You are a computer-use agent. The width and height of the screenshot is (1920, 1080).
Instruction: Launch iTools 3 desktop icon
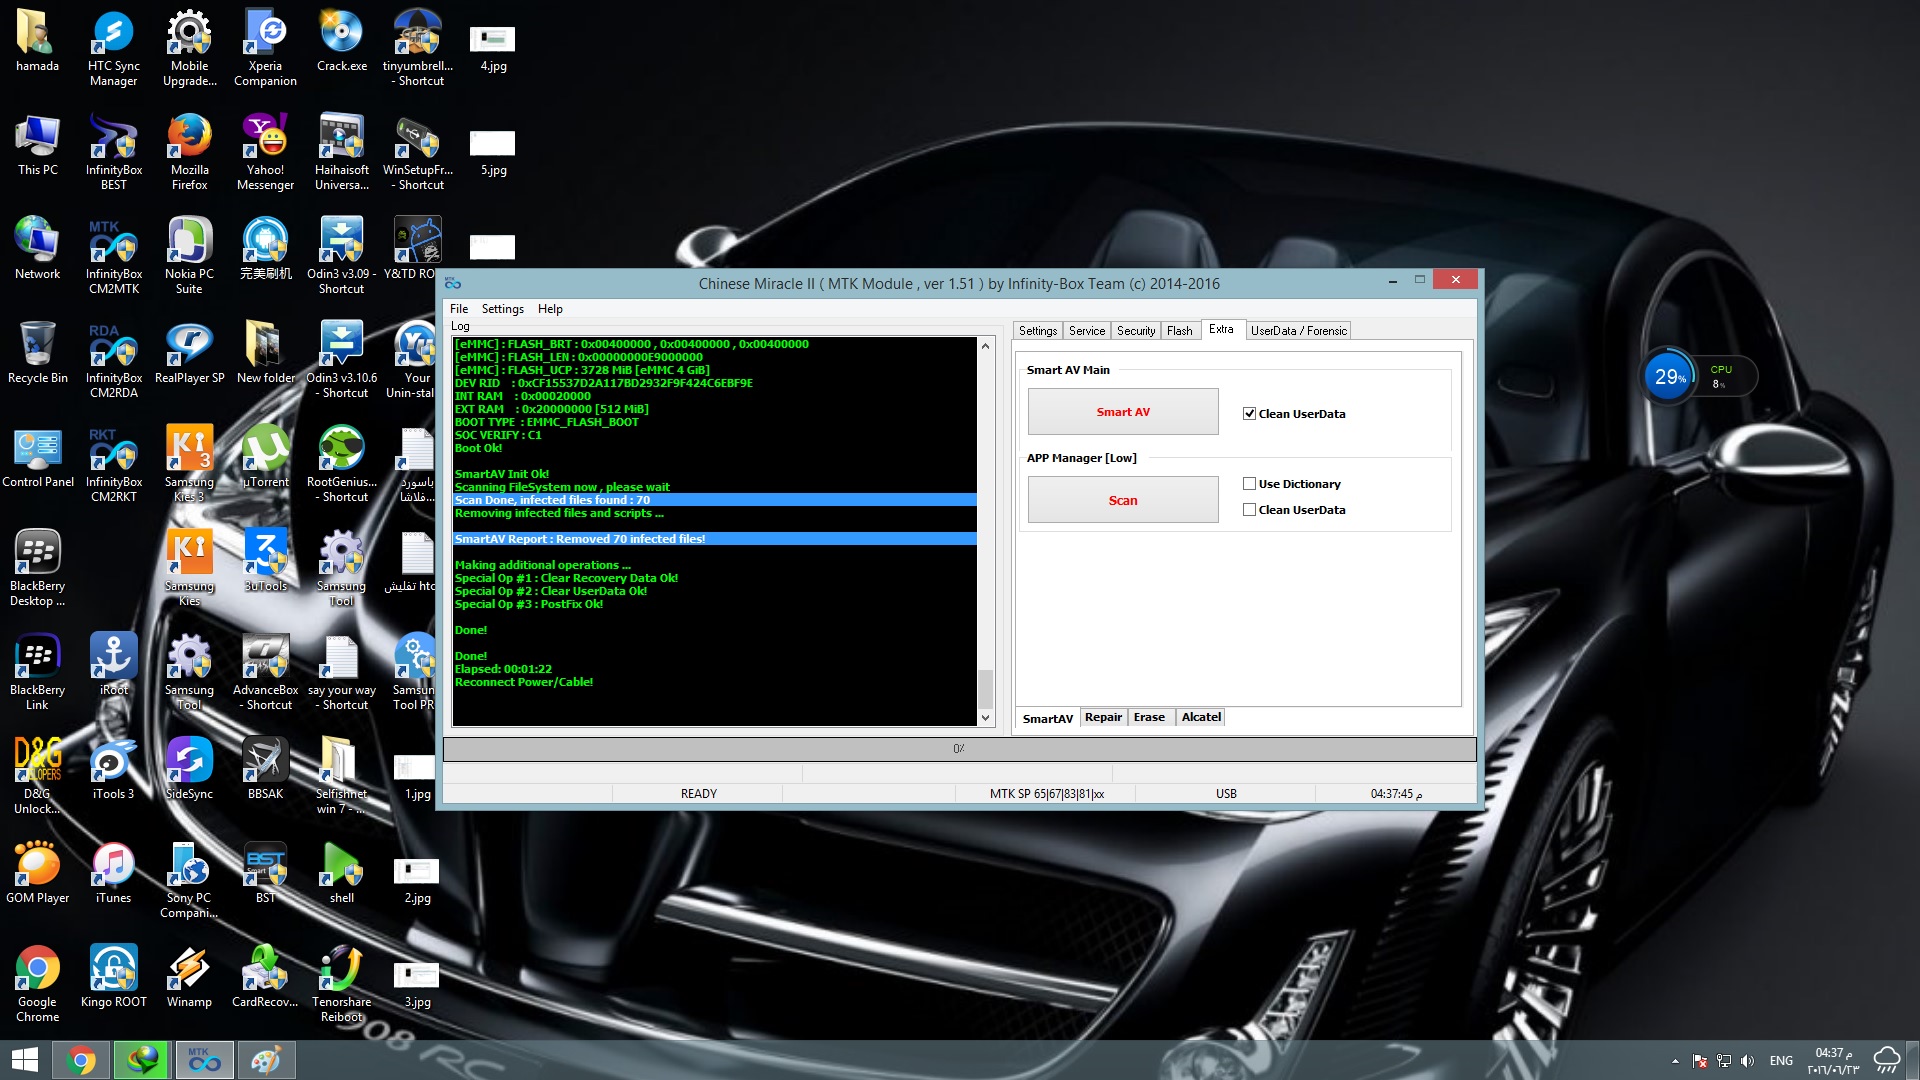tap(113, 768)
